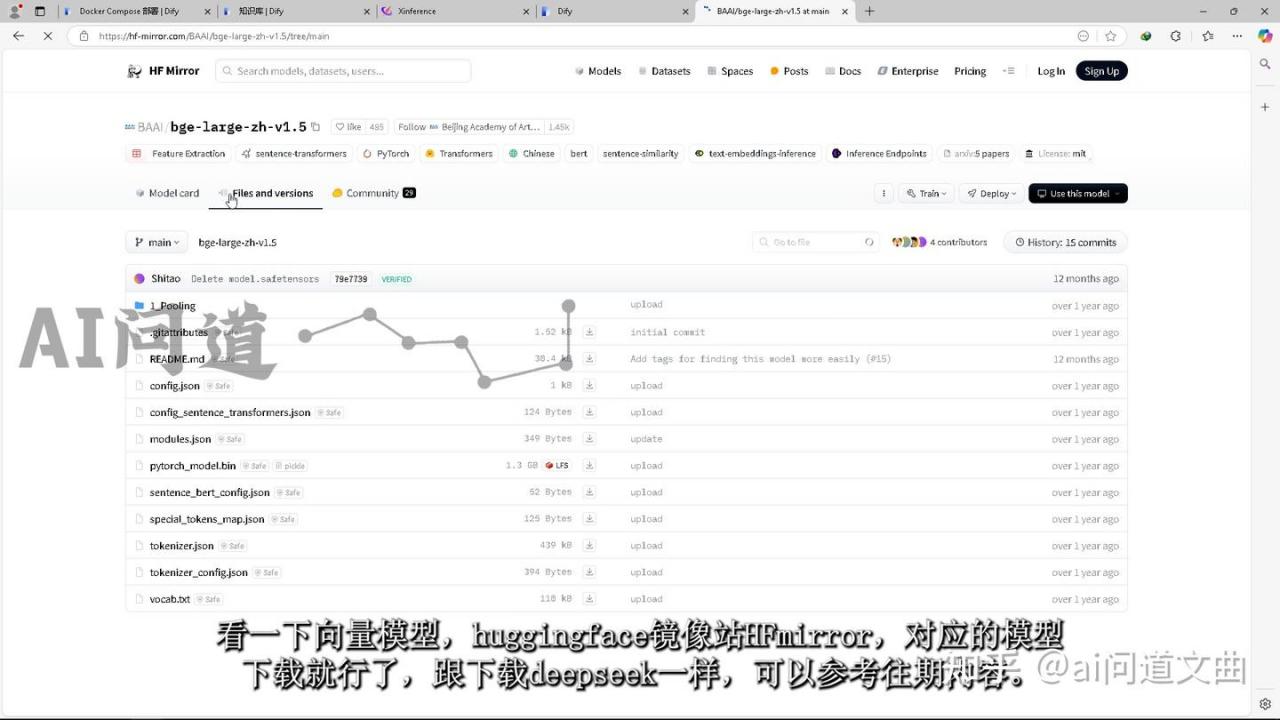Open the Train dropdown

[x=925, y=193]
